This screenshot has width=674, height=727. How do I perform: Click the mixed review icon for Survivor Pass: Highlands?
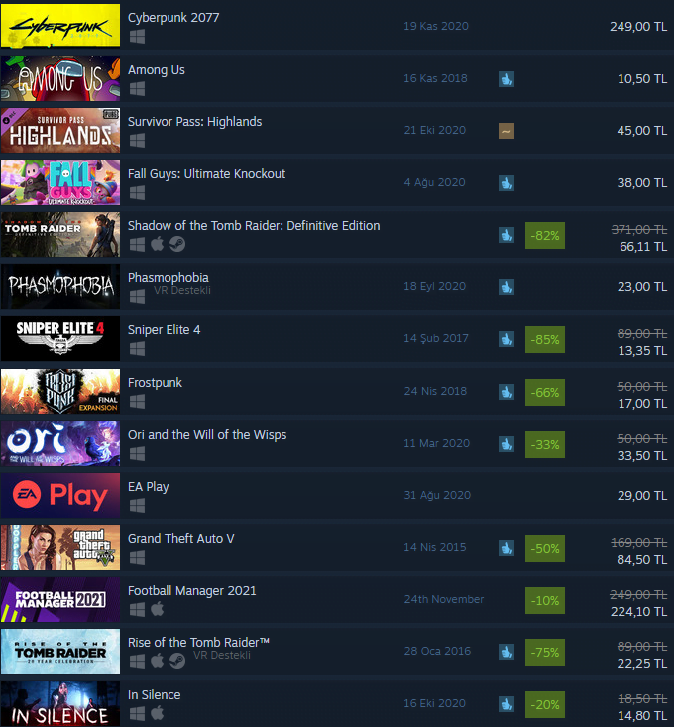(506, 131)
